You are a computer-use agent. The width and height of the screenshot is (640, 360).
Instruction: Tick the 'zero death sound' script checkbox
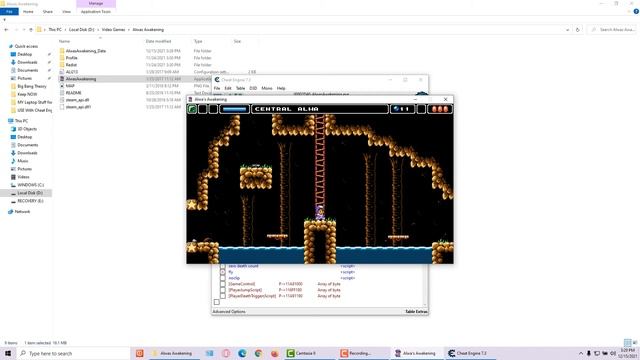[222, 266]
